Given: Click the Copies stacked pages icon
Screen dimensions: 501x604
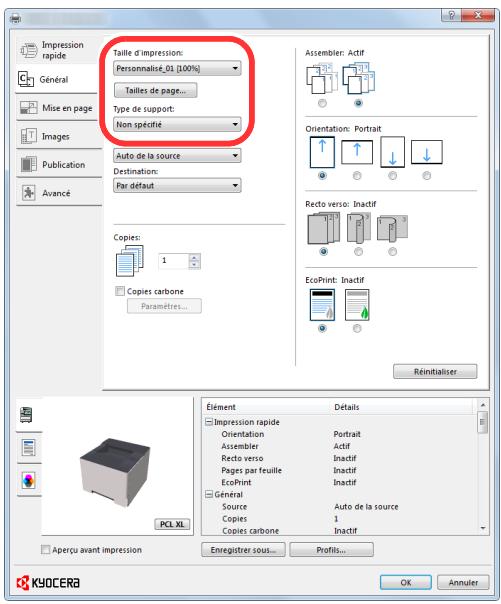Looking at the screenshot, I should point(130,261).
